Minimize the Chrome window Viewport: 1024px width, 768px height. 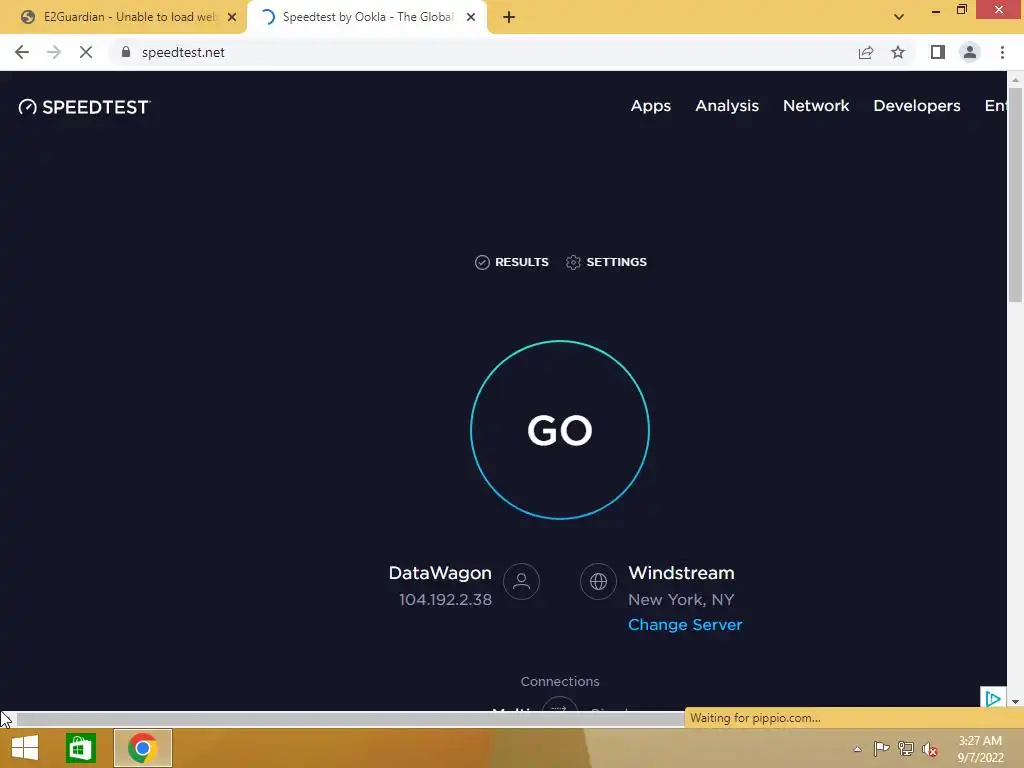point(936,10)
